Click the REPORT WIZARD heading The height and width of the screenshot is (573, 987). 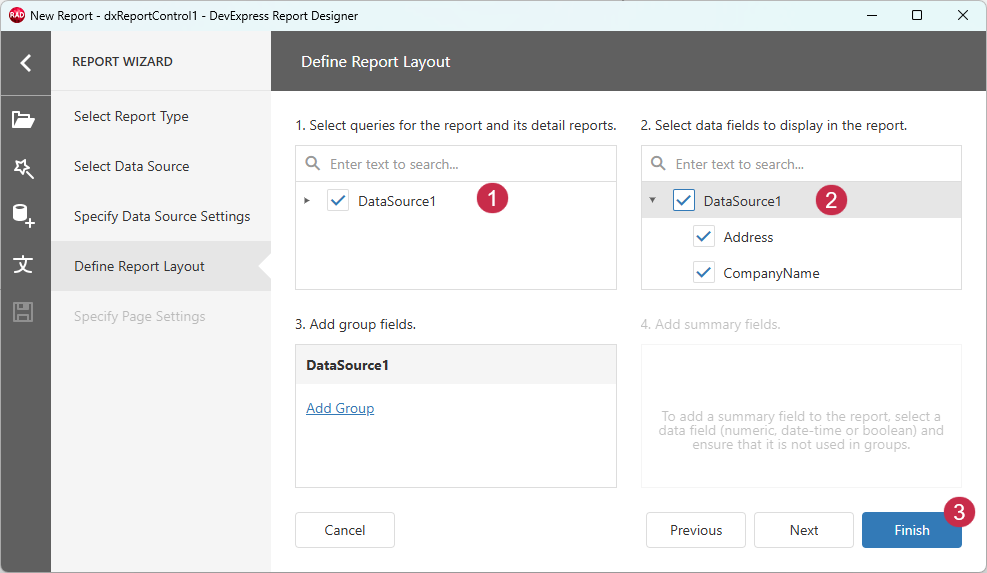click(x=122, y=62)
